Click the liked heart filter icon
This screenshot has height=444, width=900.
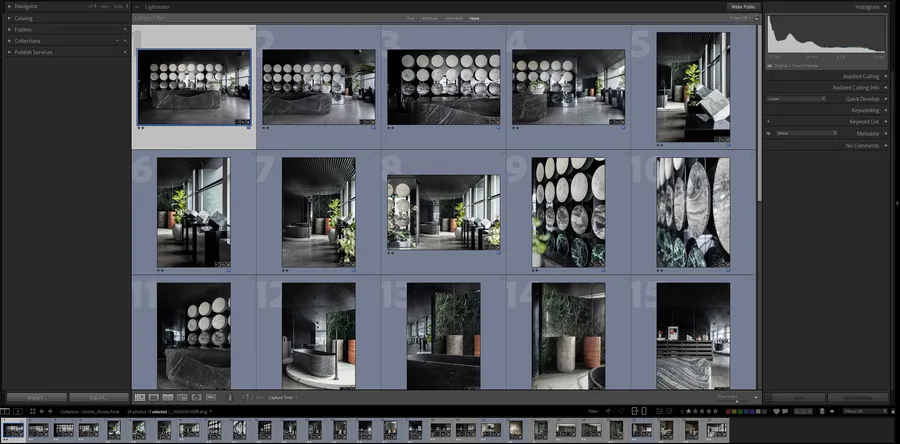pyautogui.click(x=776, y=411)
